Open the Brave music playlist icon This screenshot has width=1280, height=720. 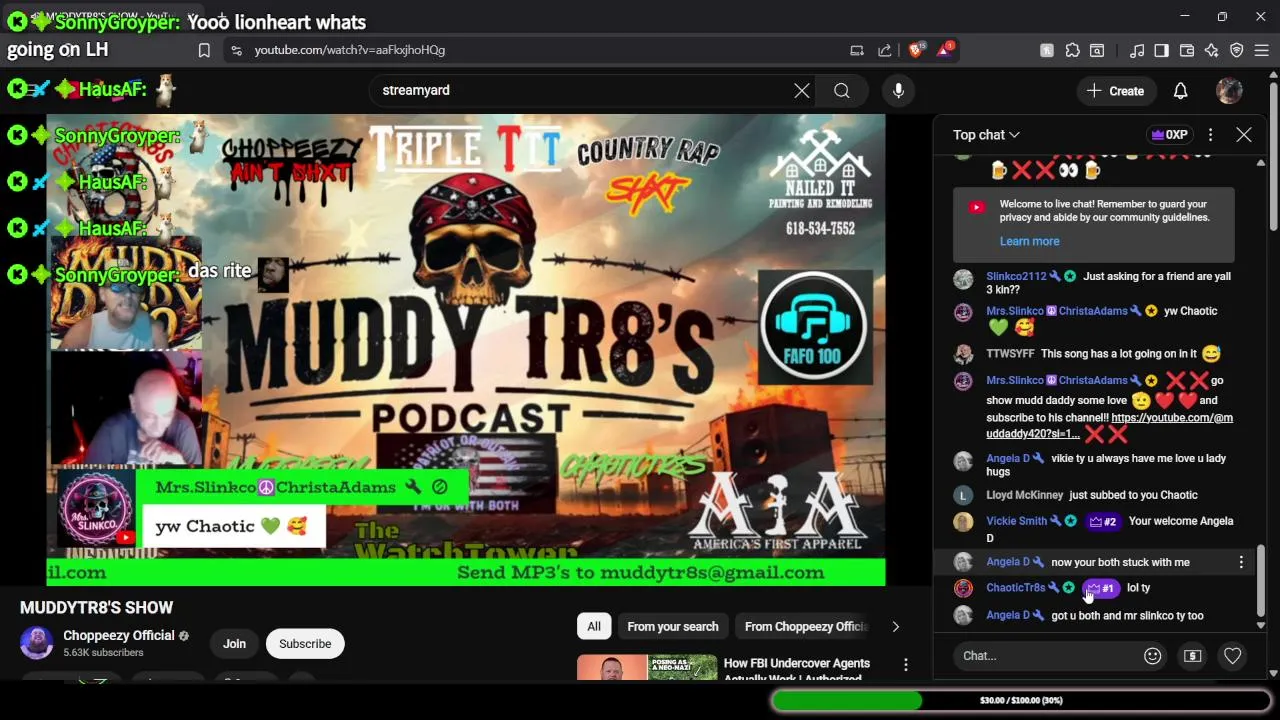(x=1137, y=50)
